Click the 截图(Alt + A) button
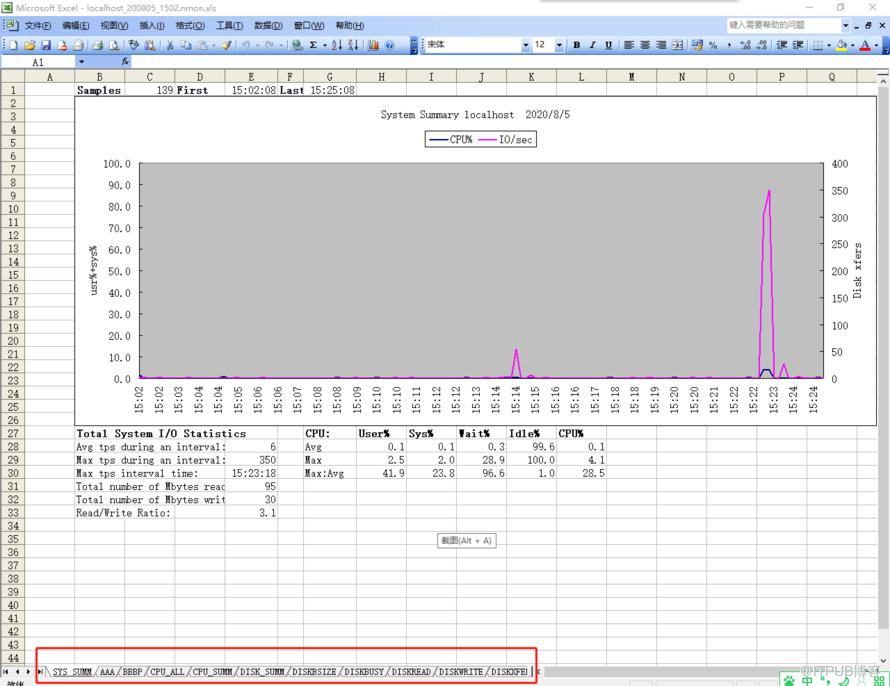This screenshot has width=890, height=686. pyautogui.click(x=467, y=541)
